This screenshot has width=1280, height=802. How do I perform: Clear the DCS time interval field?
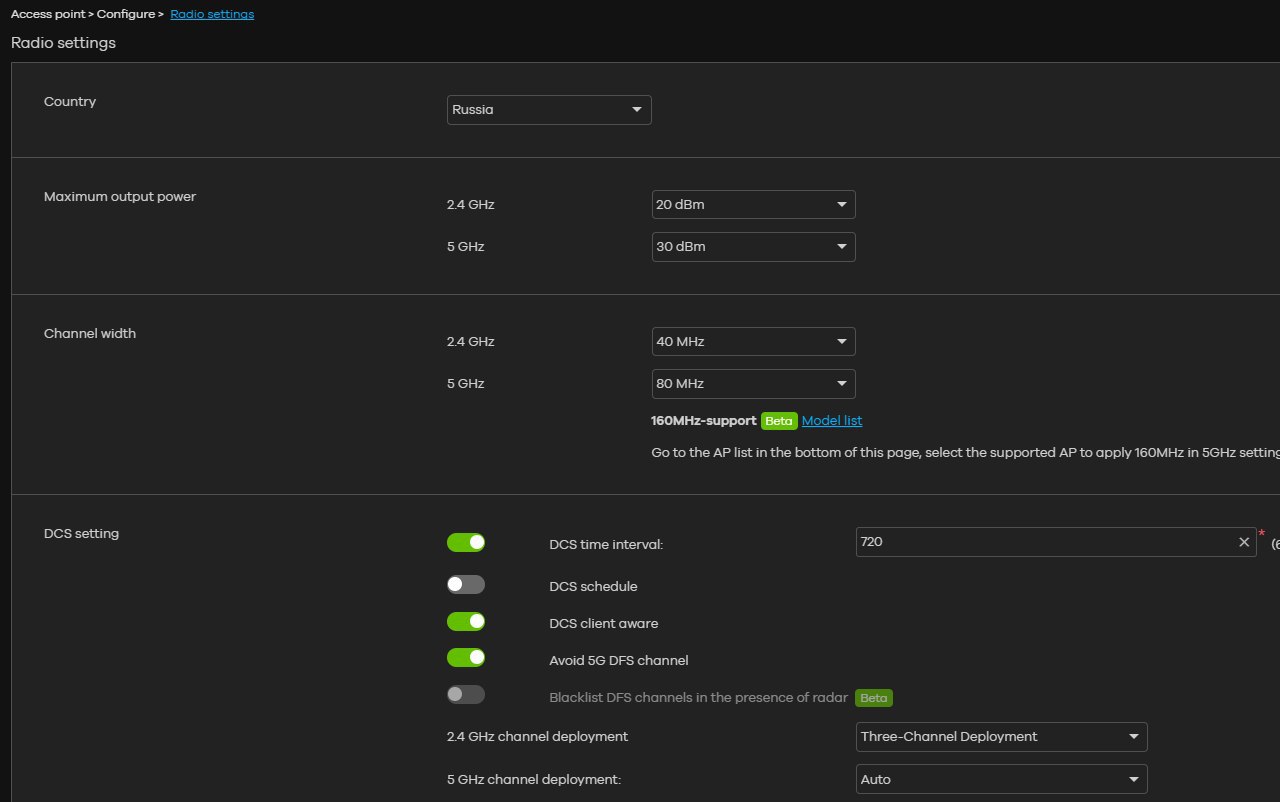[x=1244, y=542]
